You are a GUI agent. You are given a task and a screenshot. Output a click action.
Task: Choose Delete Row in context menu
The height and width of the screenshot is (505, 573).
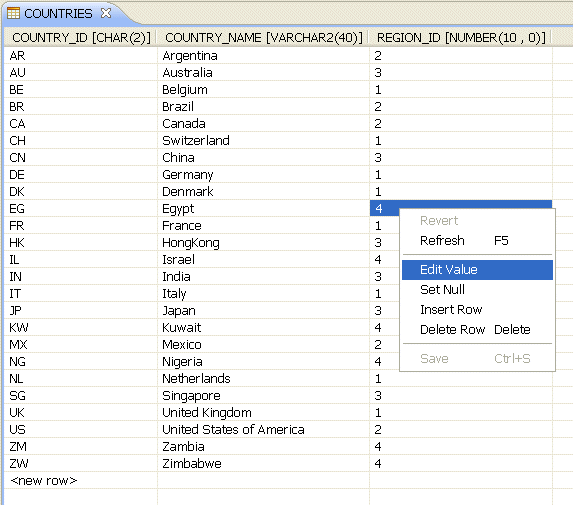(477, 330)
